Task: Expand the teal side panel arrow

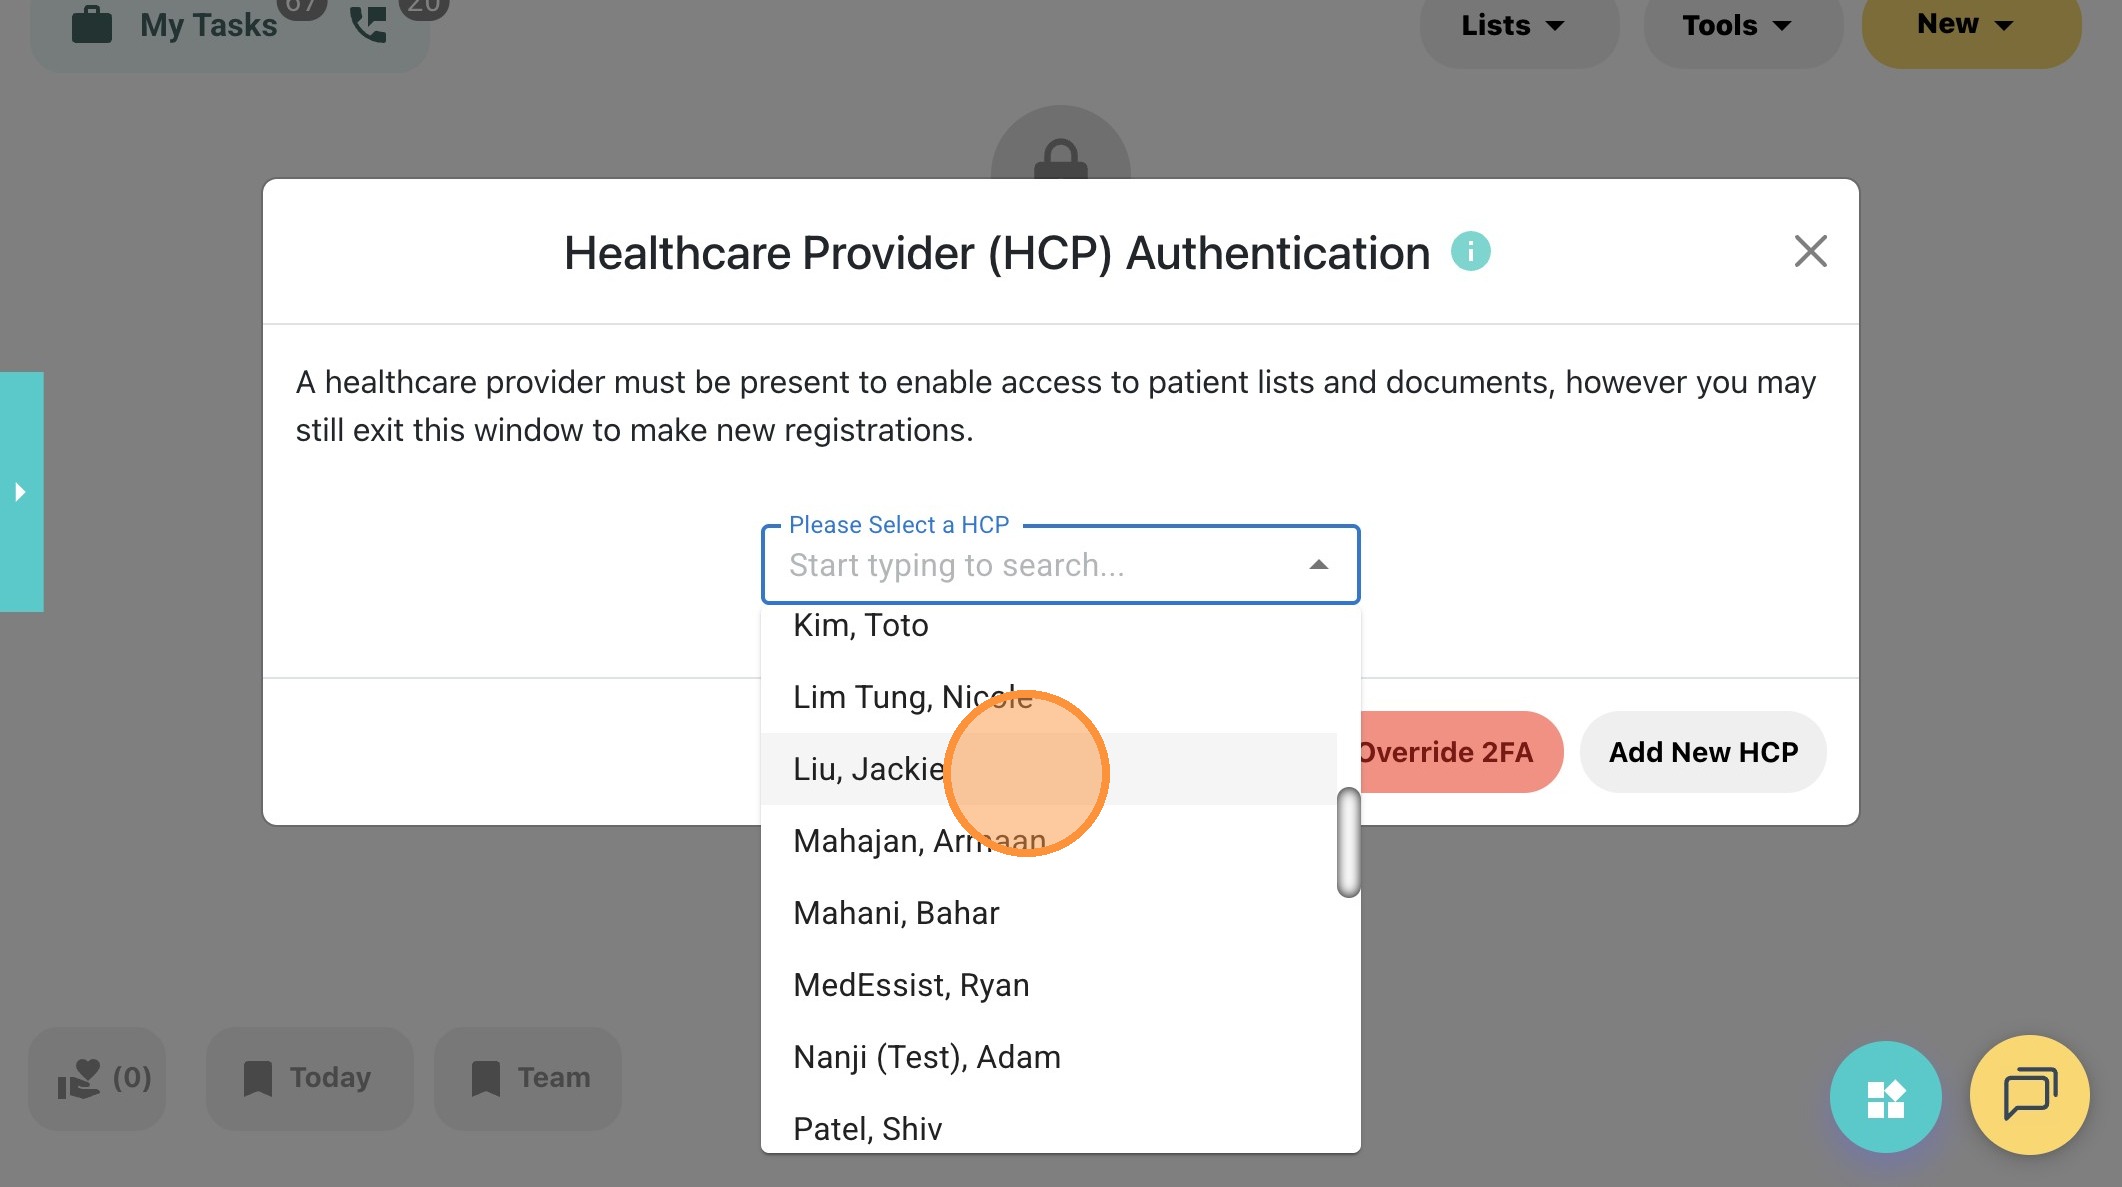Action: click(x=20, y=492)
